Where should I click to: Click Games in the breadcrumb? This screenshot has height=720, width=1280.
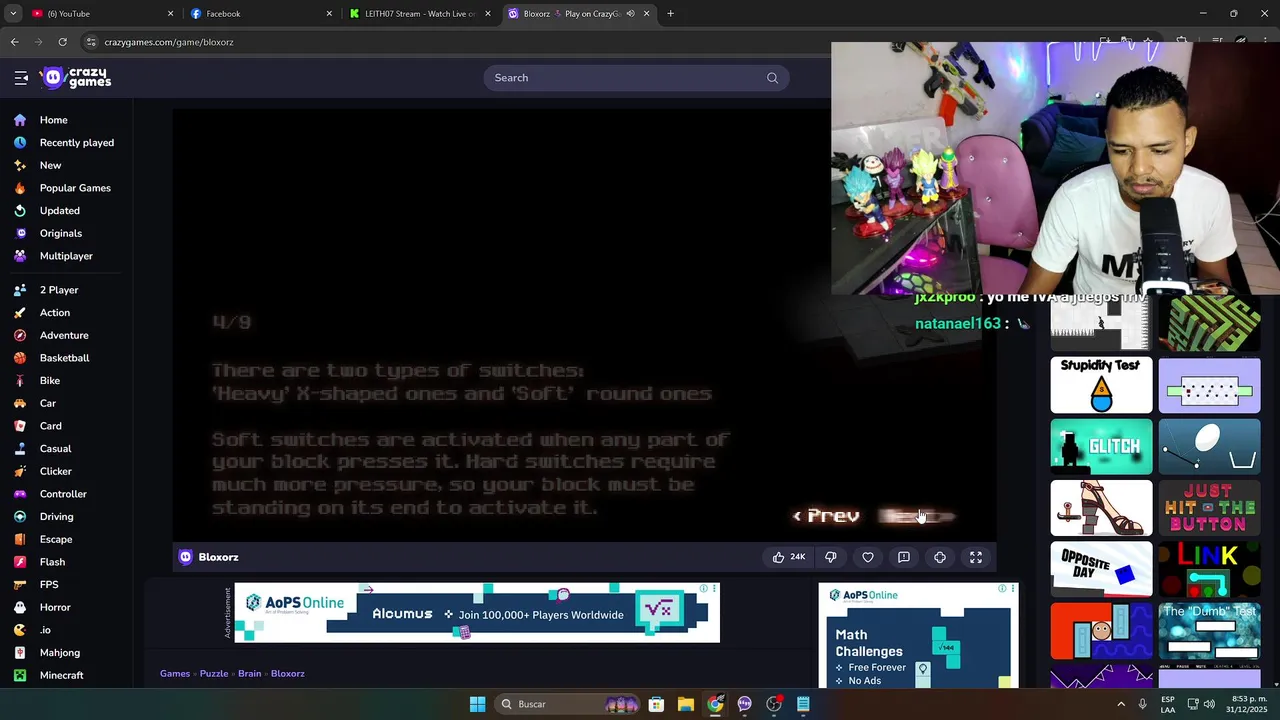click(x=175, y=673)
